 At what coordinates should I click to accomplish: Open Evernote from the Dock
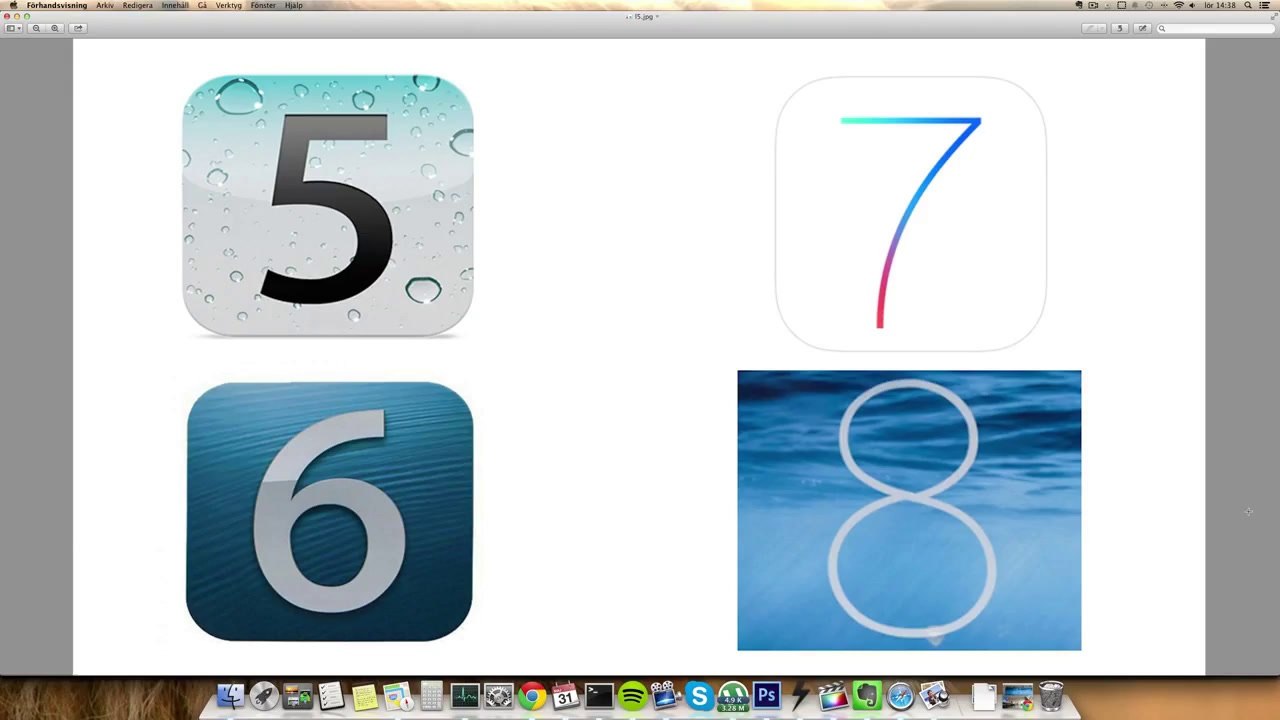coord(868,696)
